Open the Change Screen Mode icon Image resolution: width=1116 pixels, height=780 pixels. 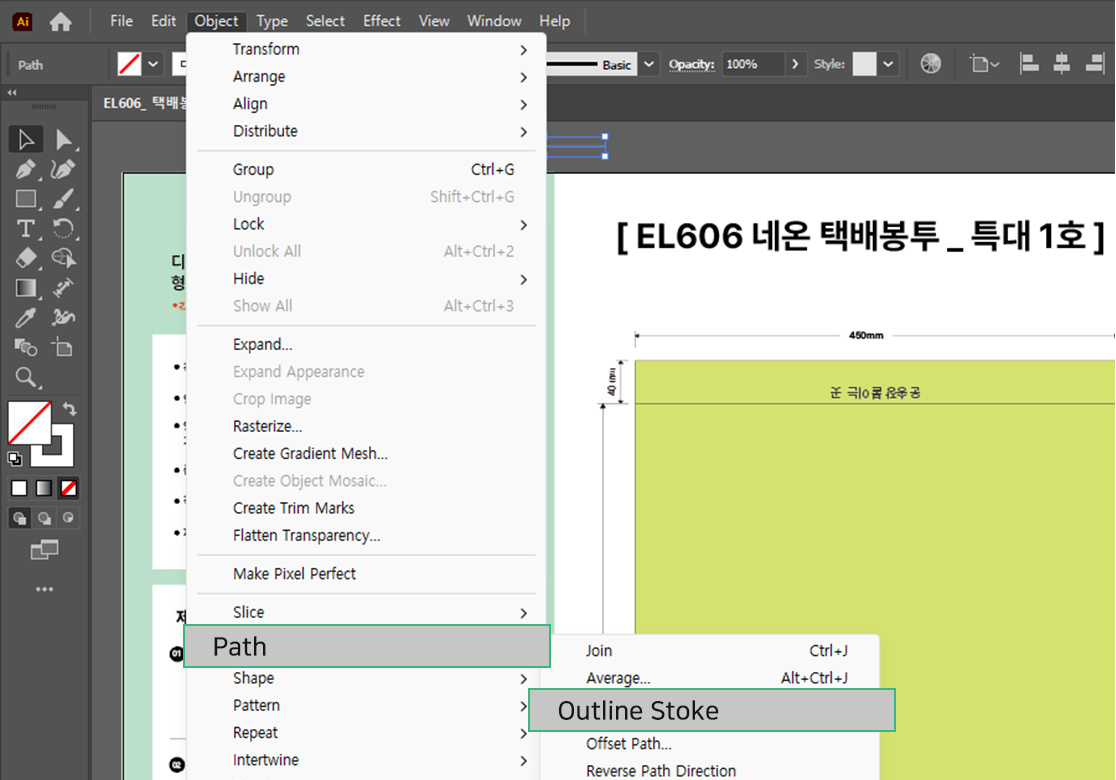click(x=44, y=550)
